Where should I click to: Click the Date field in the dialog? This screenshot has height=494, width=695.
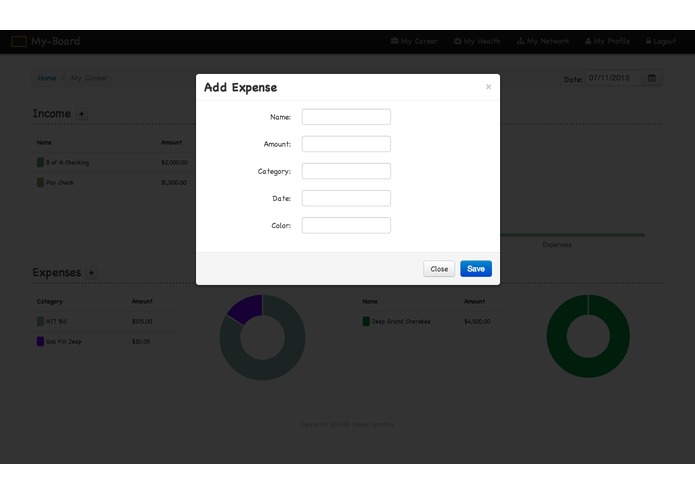click(346, 198)
